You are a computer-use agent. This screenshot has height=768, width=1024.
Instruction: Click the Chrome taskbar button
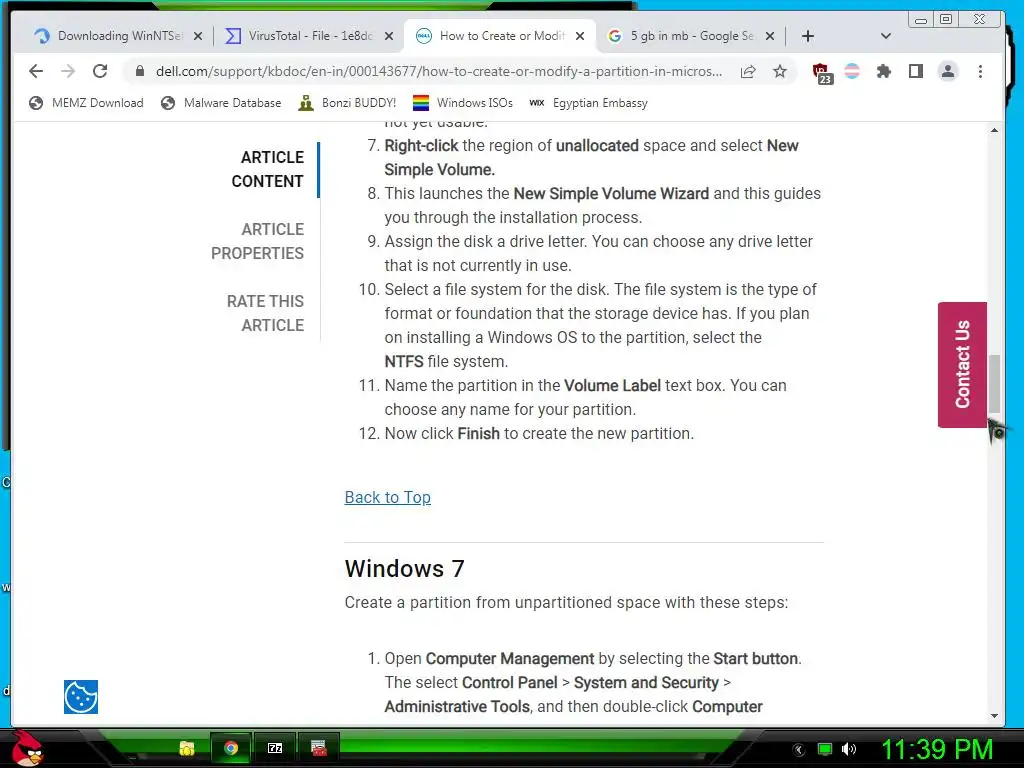point(231,748)
